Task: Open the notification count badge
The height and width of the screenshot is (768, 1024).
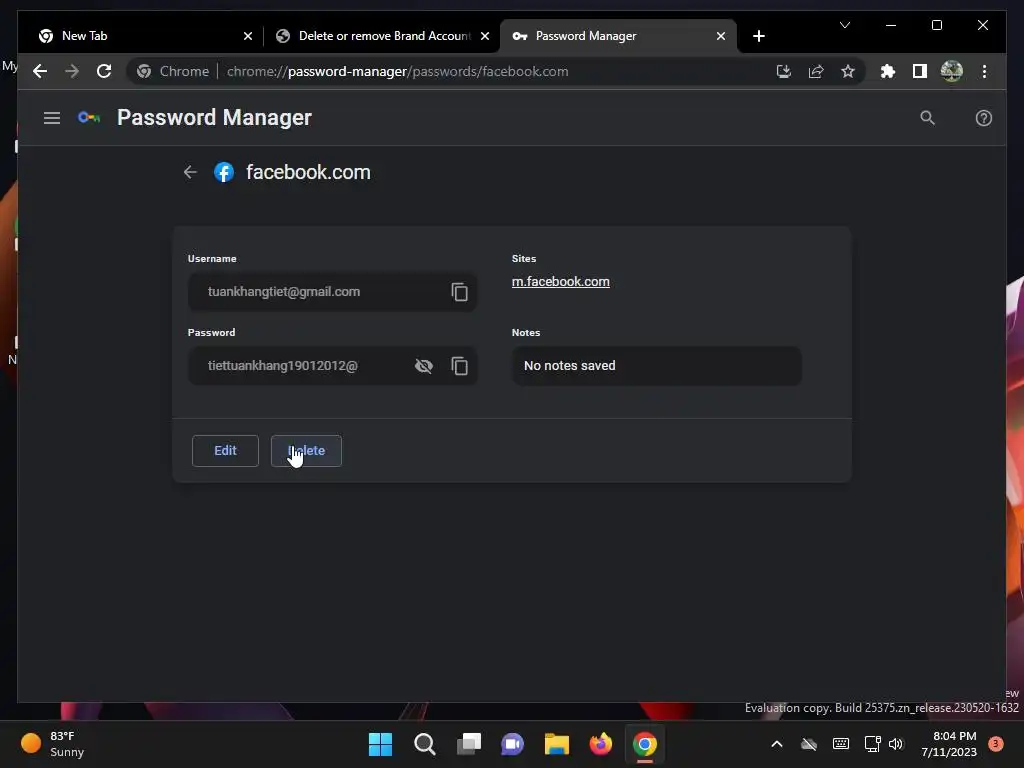Action: (996, 743)
